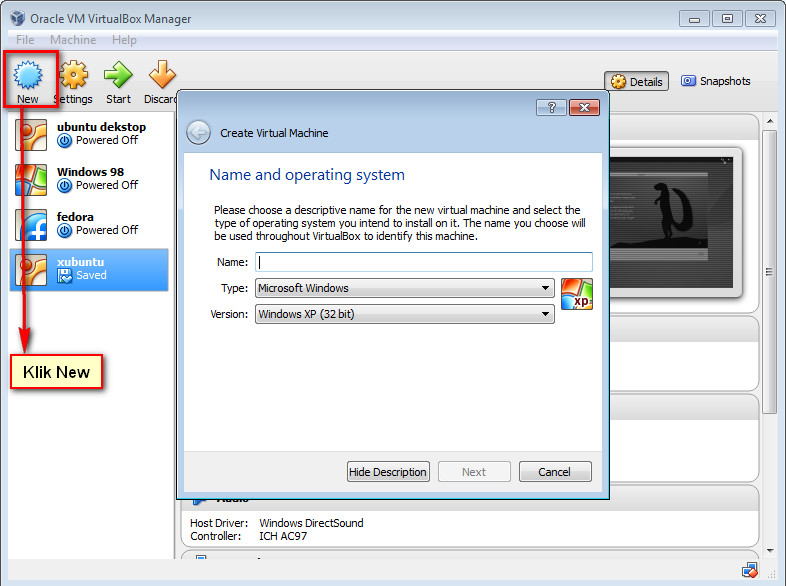Open the Machine menu
The image size is (786, 586).
point(73,40)
